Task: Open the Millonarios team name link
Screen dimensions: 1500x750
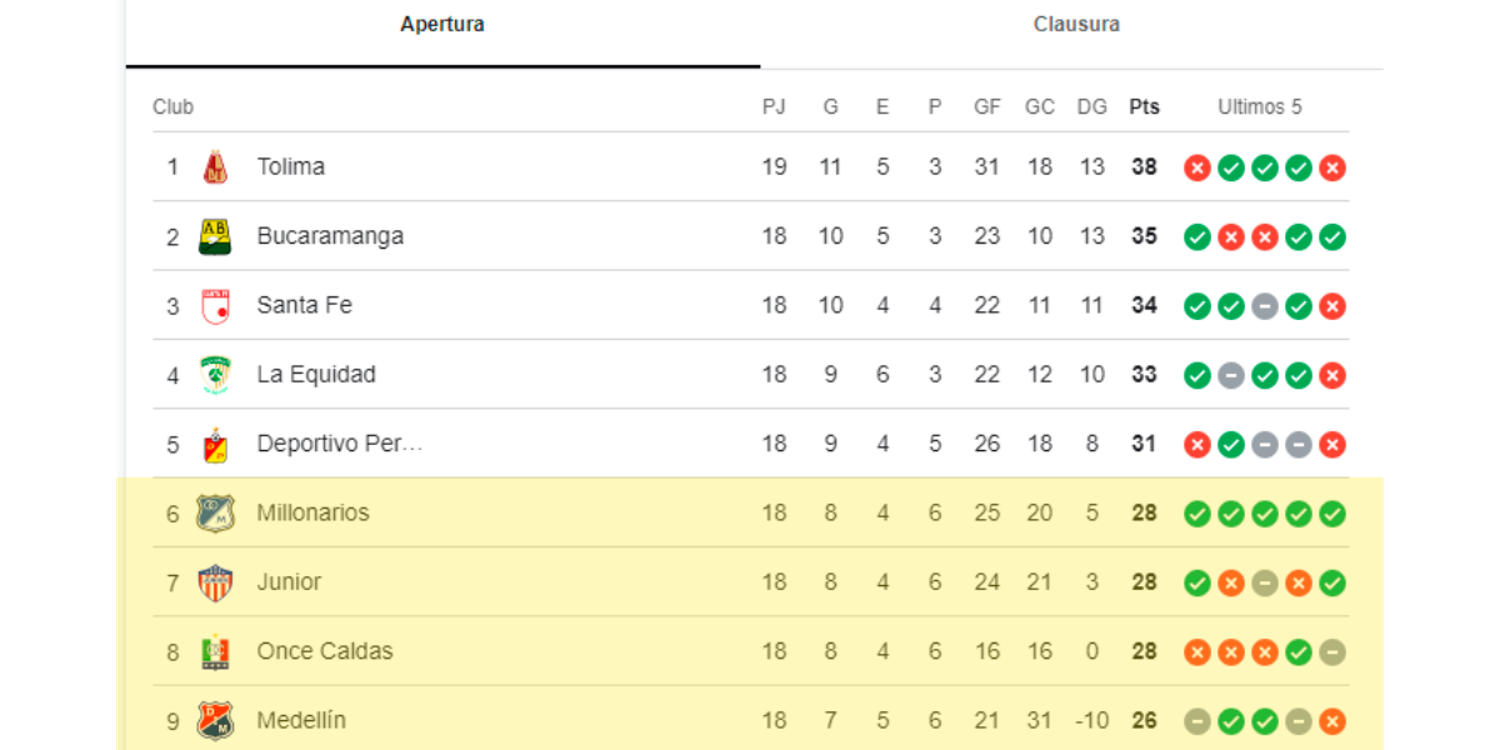Action: 313,513
